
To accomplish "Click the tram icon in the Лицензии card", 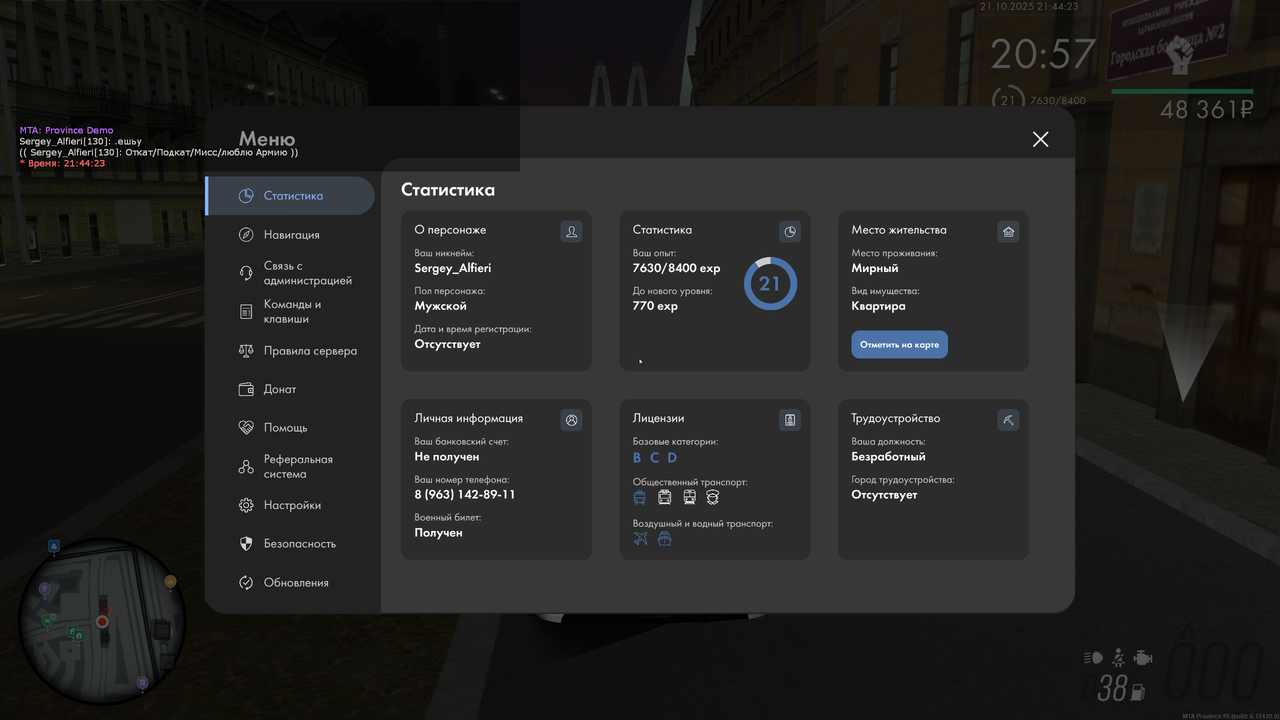I will (665, 497).
